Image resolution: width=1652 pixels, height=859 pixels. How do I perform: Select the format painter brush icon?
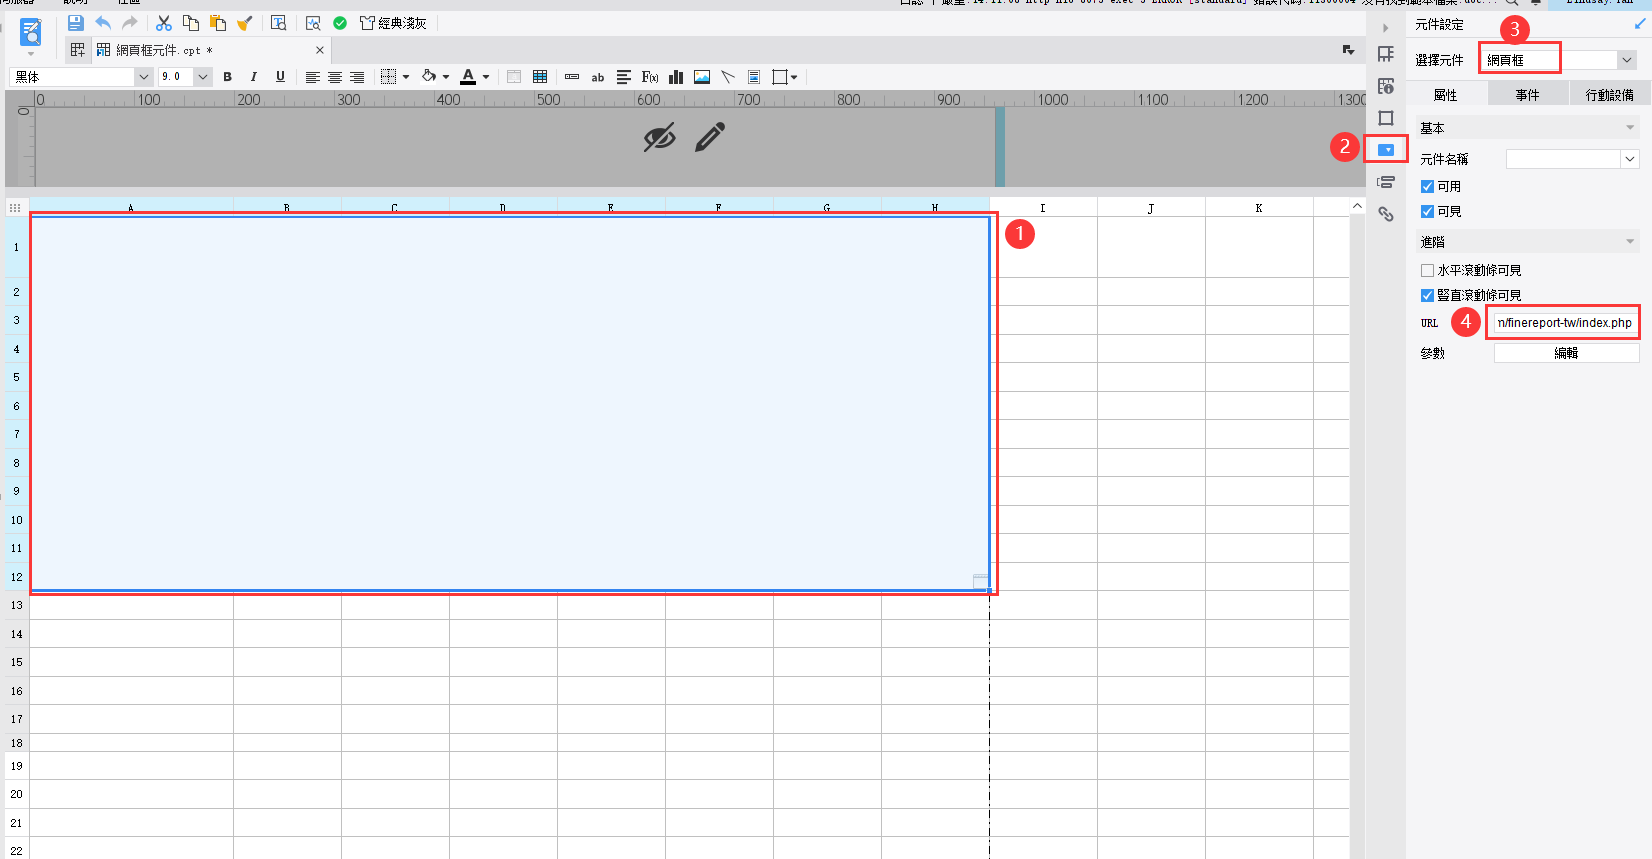tap(244, 23)
